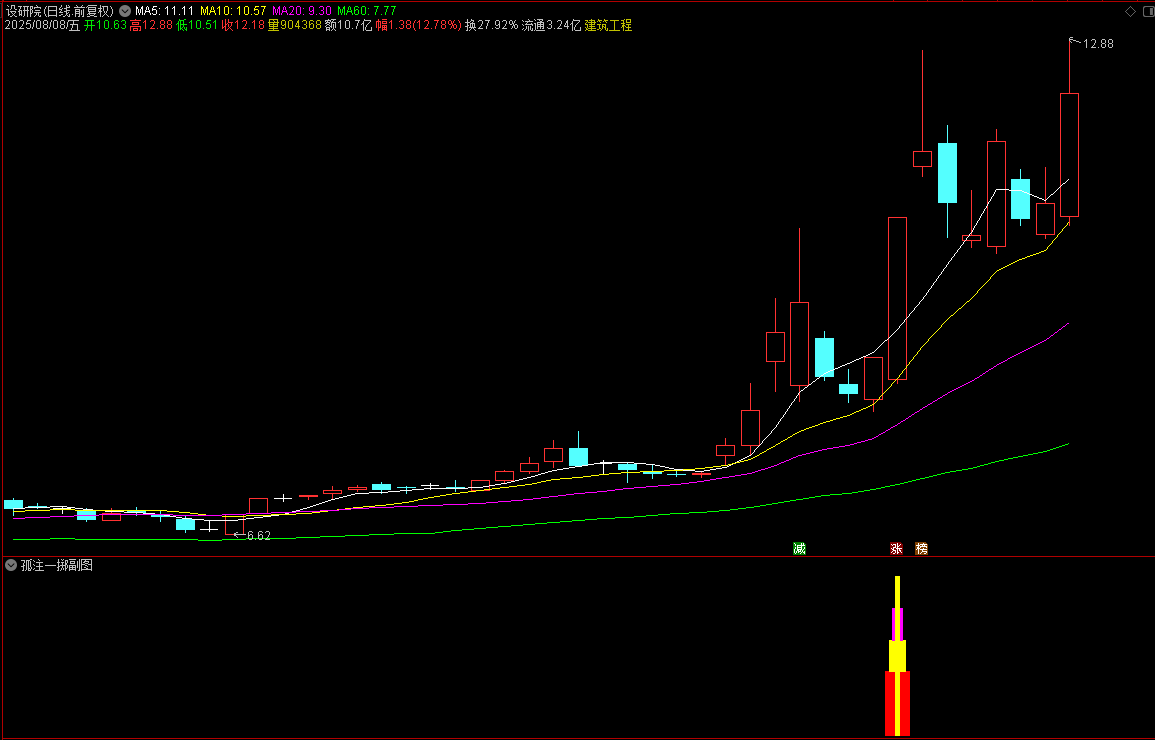Toggle the side panel icon at top right
Image resolution: width=1155 pixels, height=740 pixels.
1148,11
